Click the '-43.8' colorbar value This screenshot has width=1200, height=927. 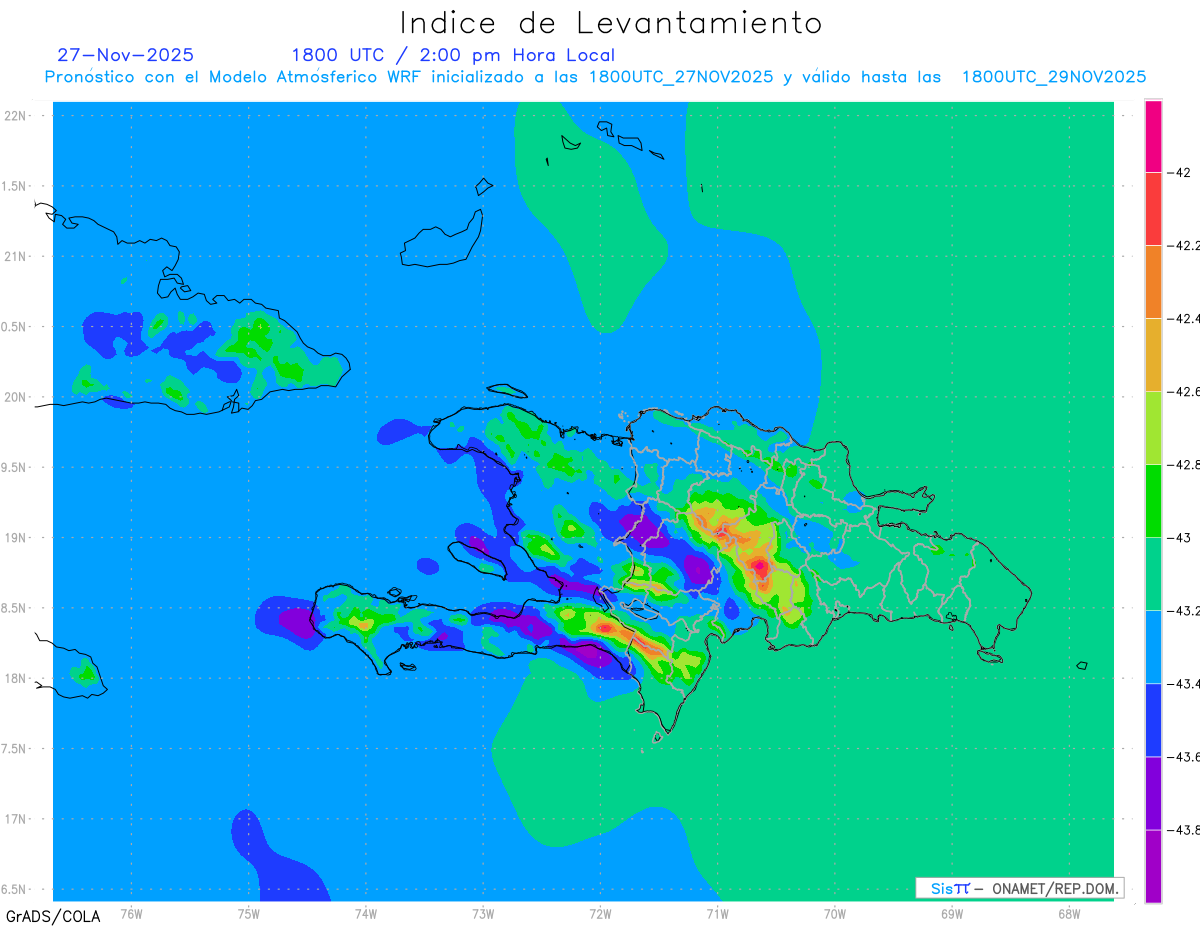1185,829
